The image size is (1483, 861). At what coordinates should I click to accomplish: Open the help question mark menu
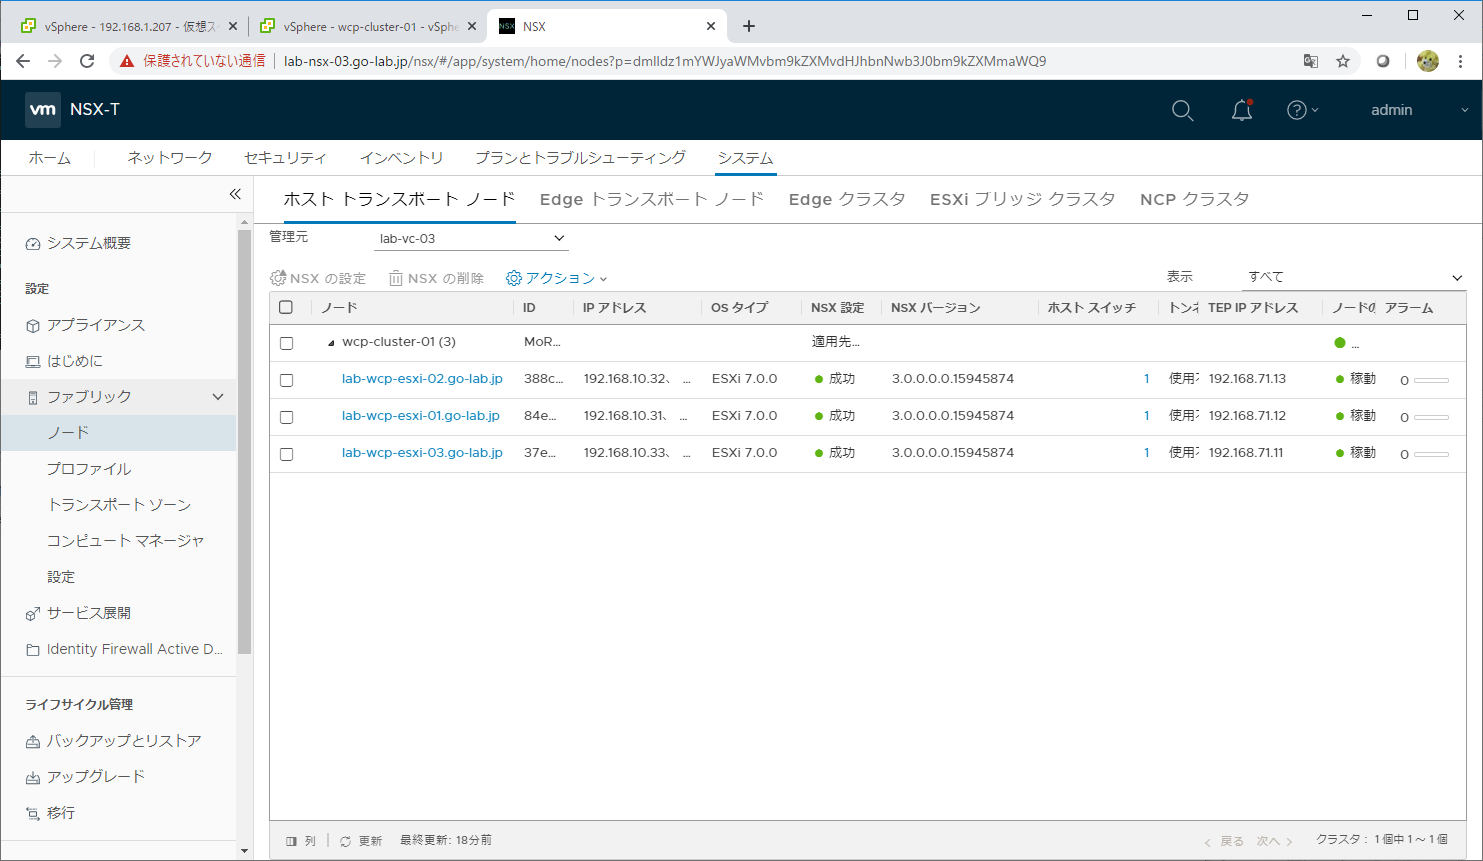click(1302, 110)
